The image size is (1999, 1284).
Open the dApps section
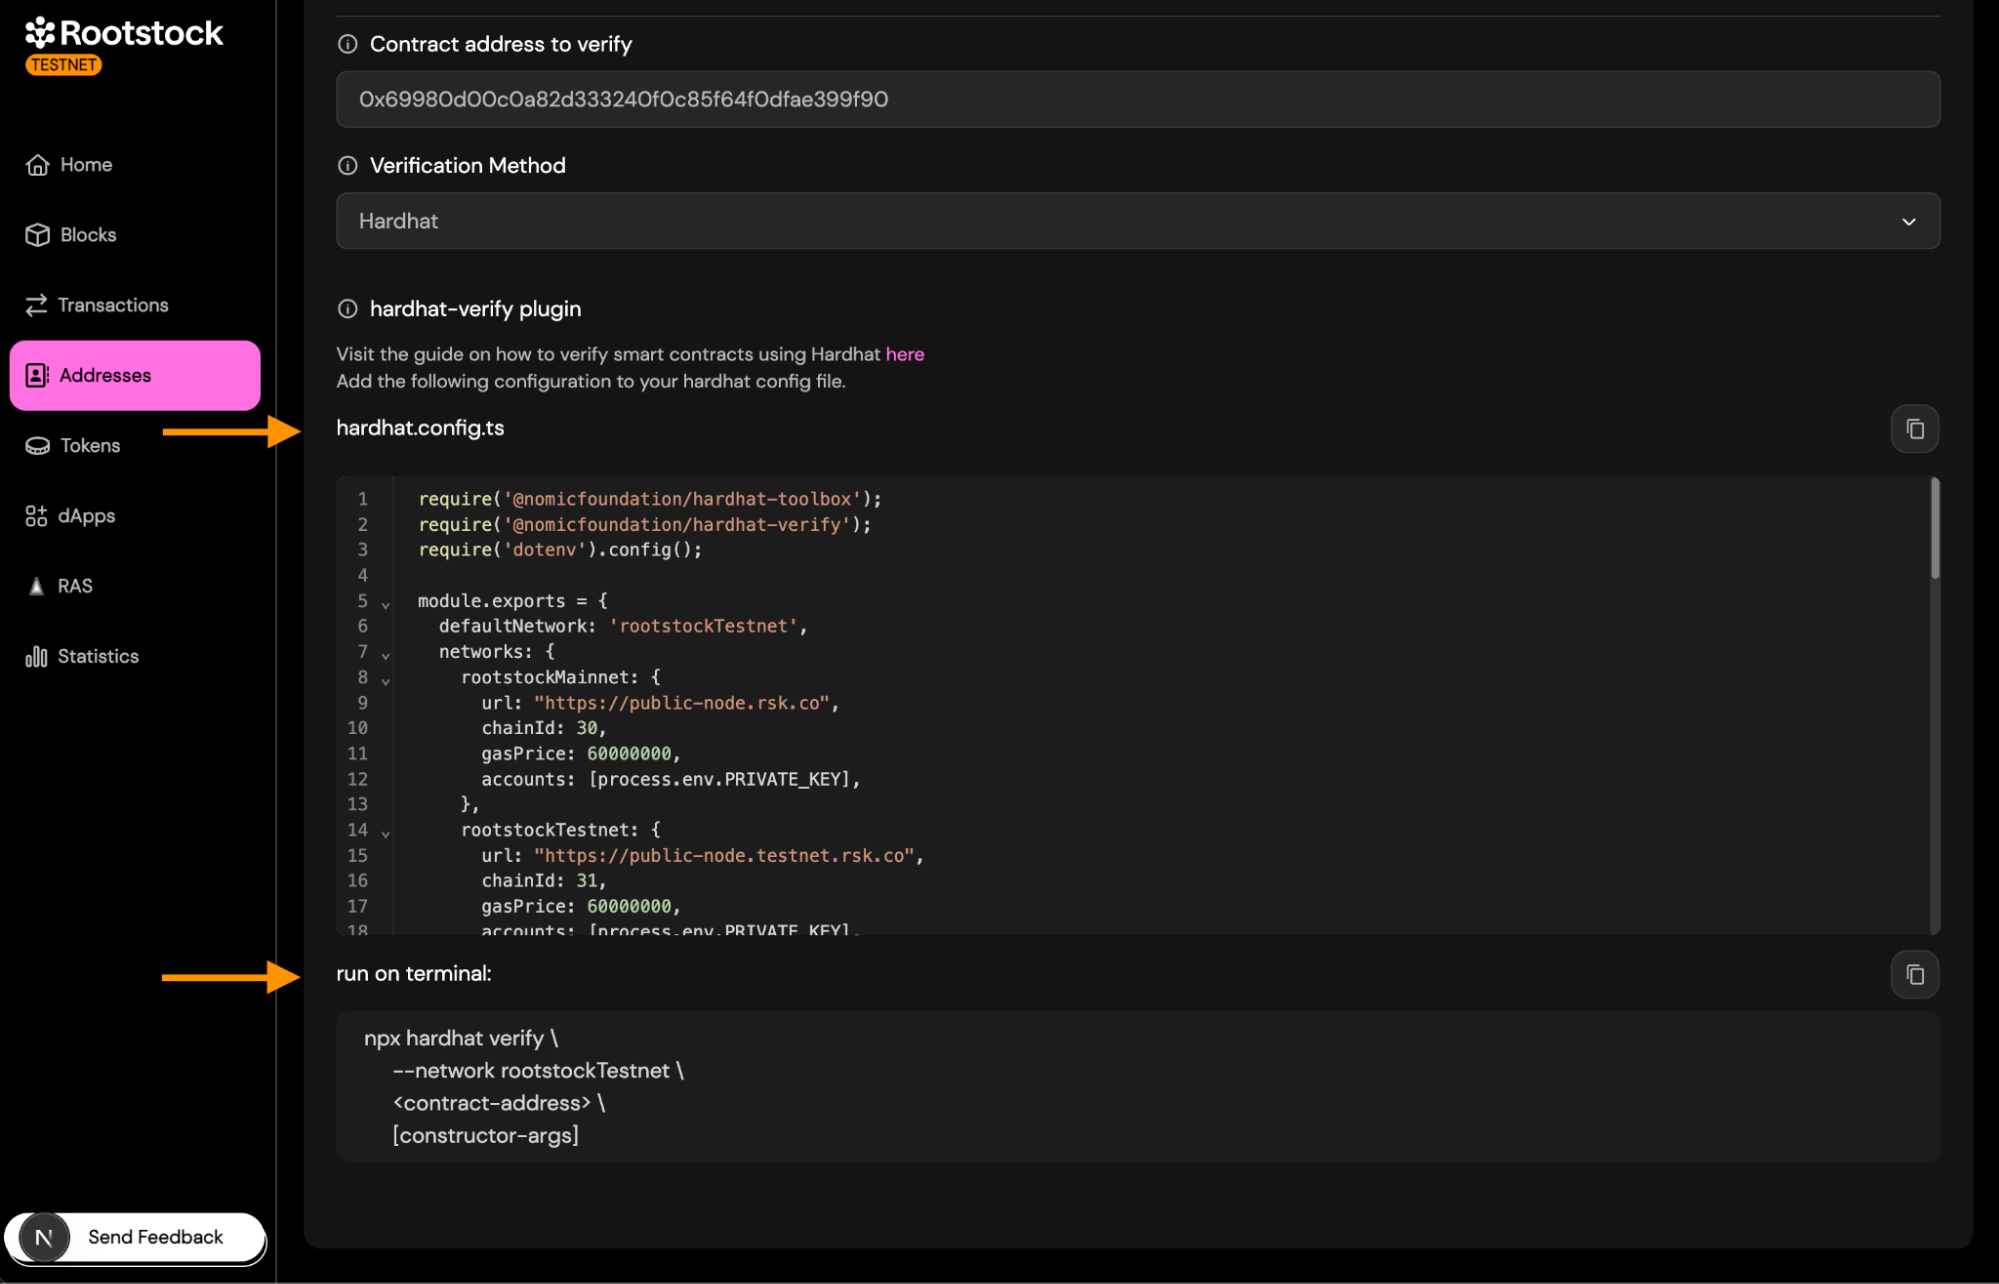click(86, 516)
